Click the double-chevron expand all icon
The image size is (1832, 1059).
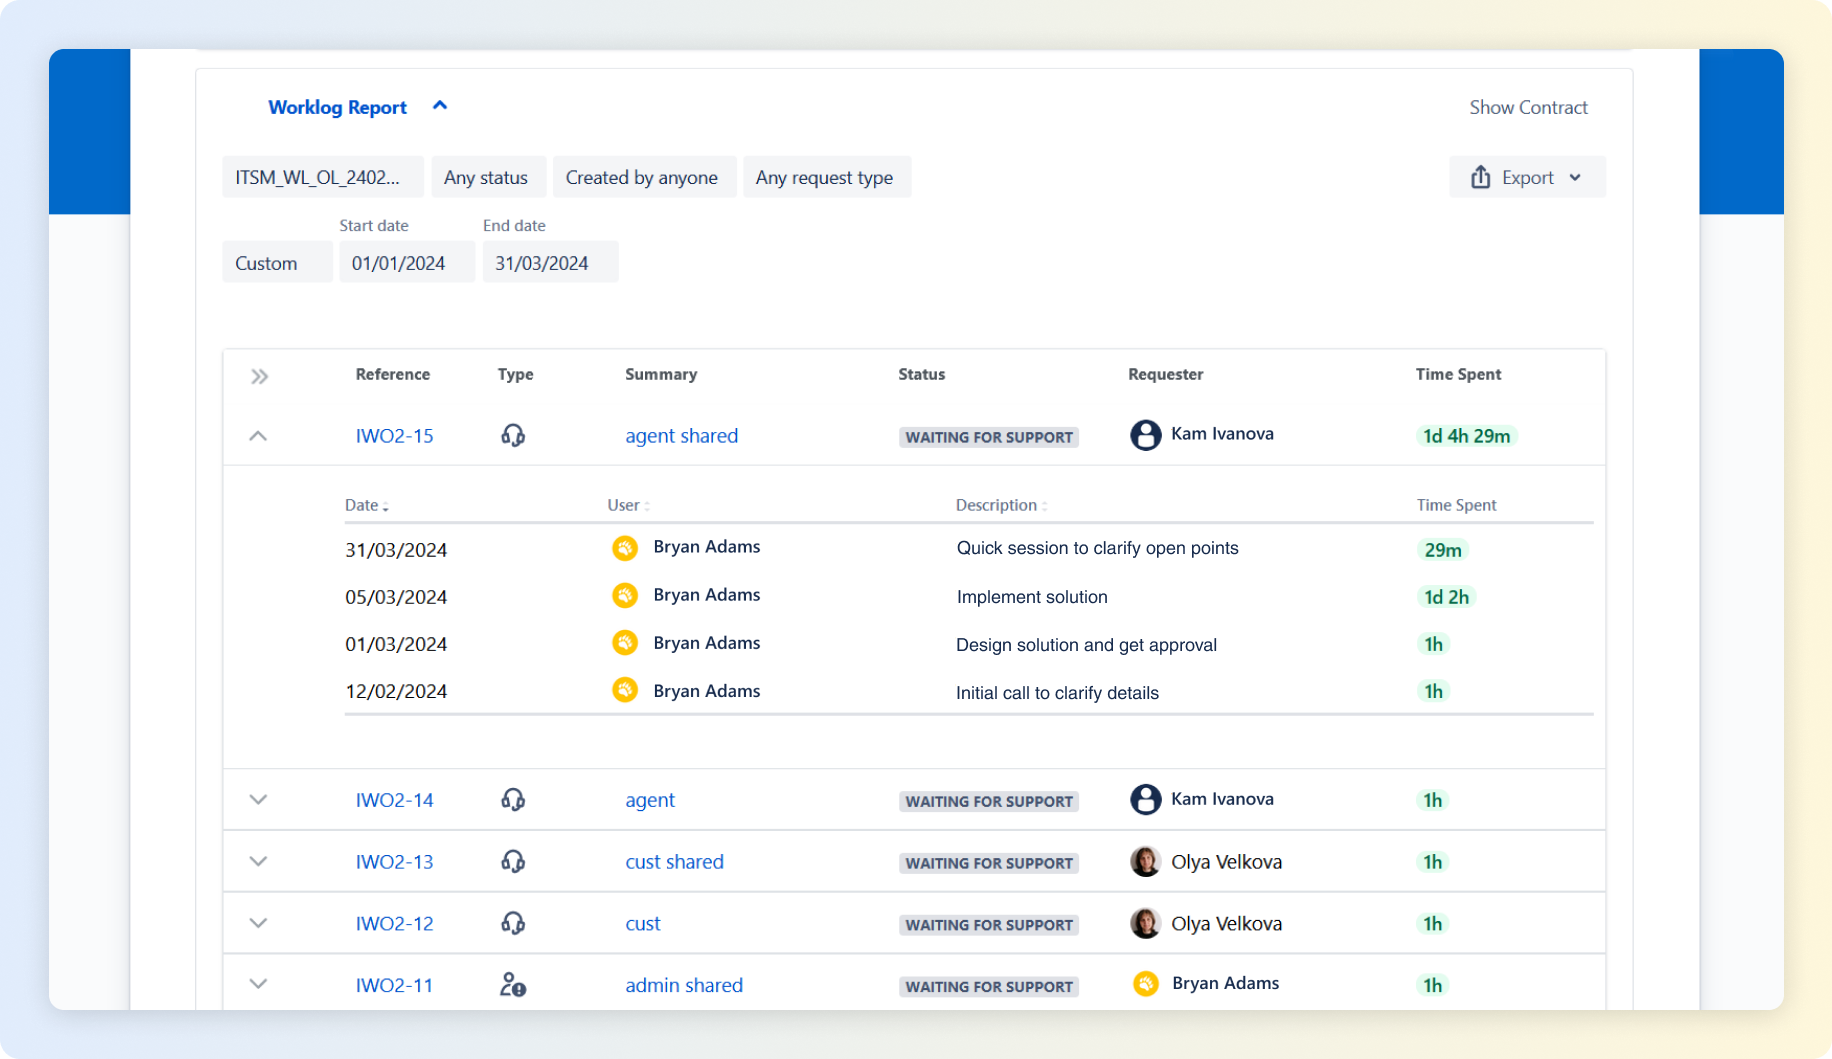[259, 376]
